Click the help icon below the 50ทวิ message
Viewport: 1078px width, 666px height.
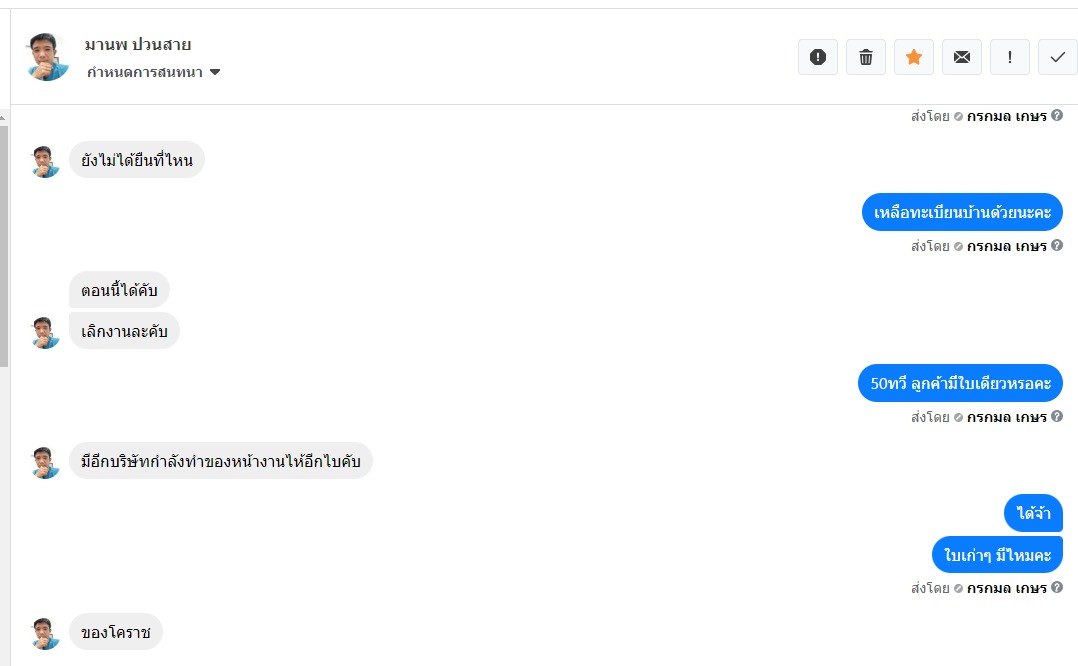pyautogui.click(x=1057, y=417)
